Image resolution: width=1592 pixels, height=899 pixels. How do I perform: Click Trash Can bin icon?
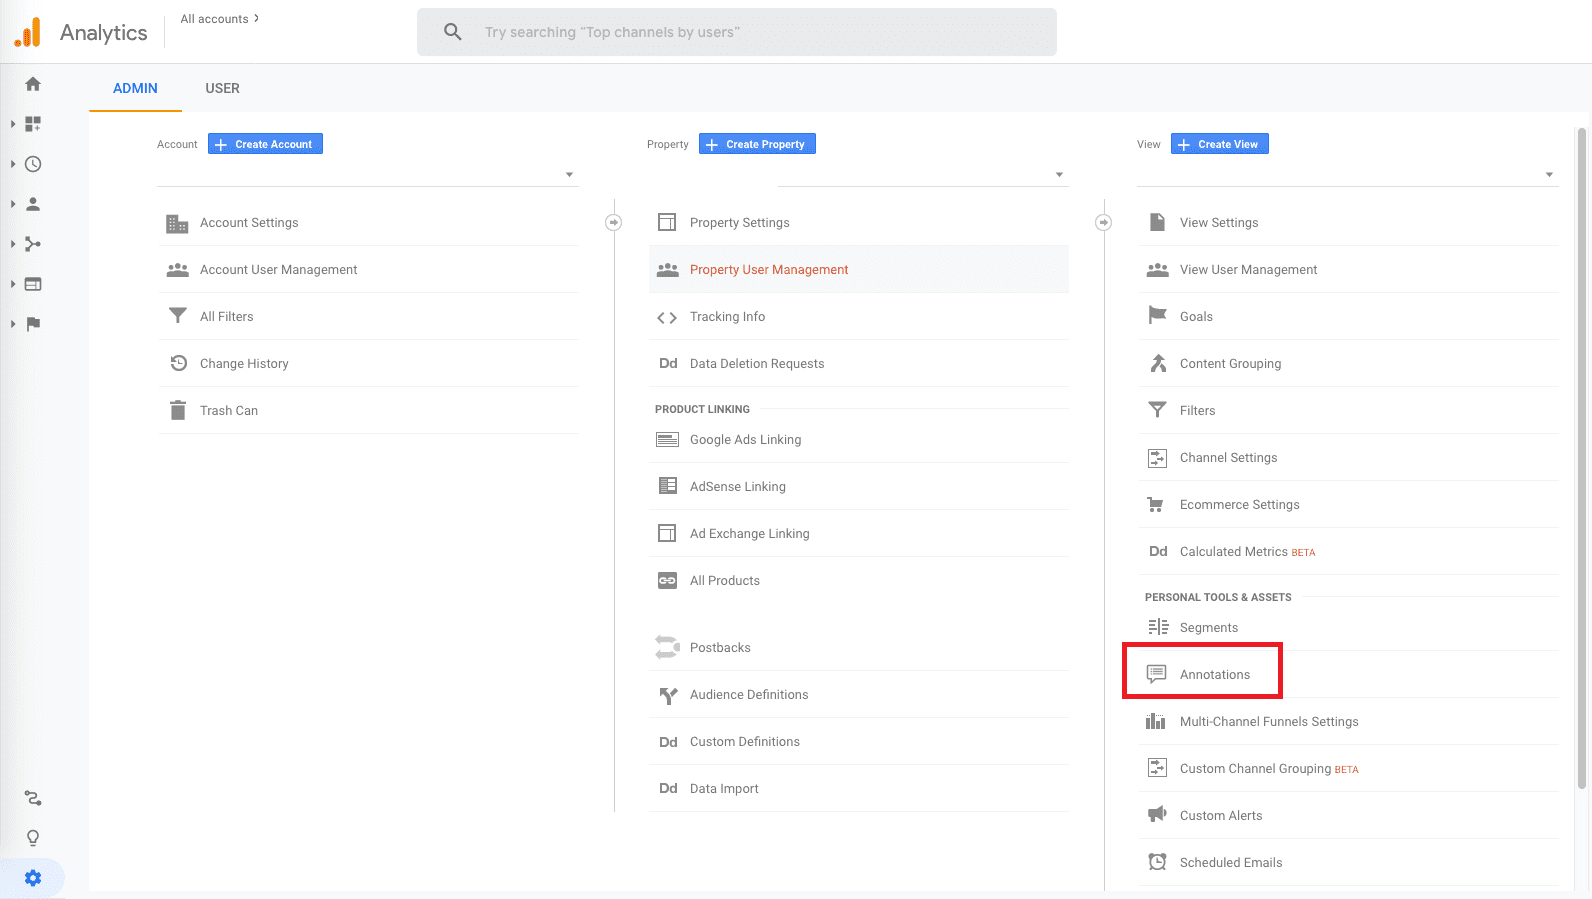(178, 410)
